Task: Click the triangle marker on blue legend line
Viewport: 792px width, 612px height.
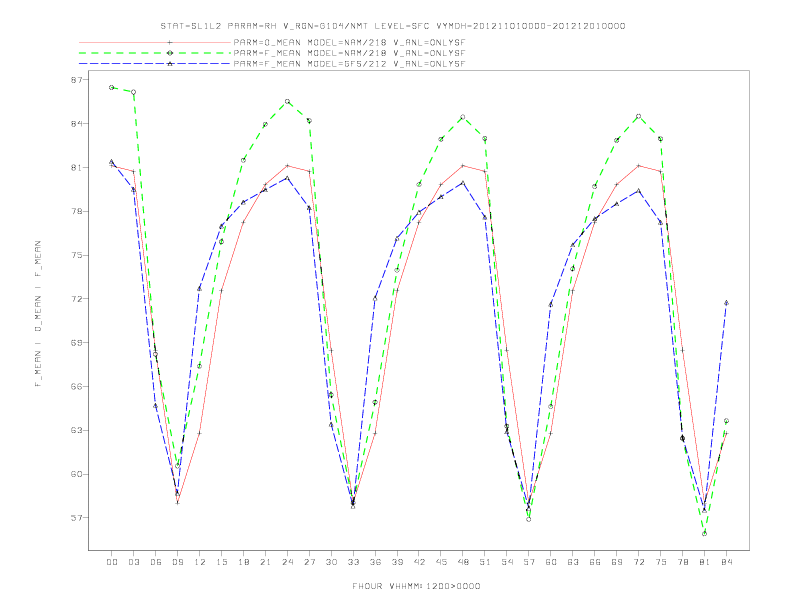Action: coord(170,64)
